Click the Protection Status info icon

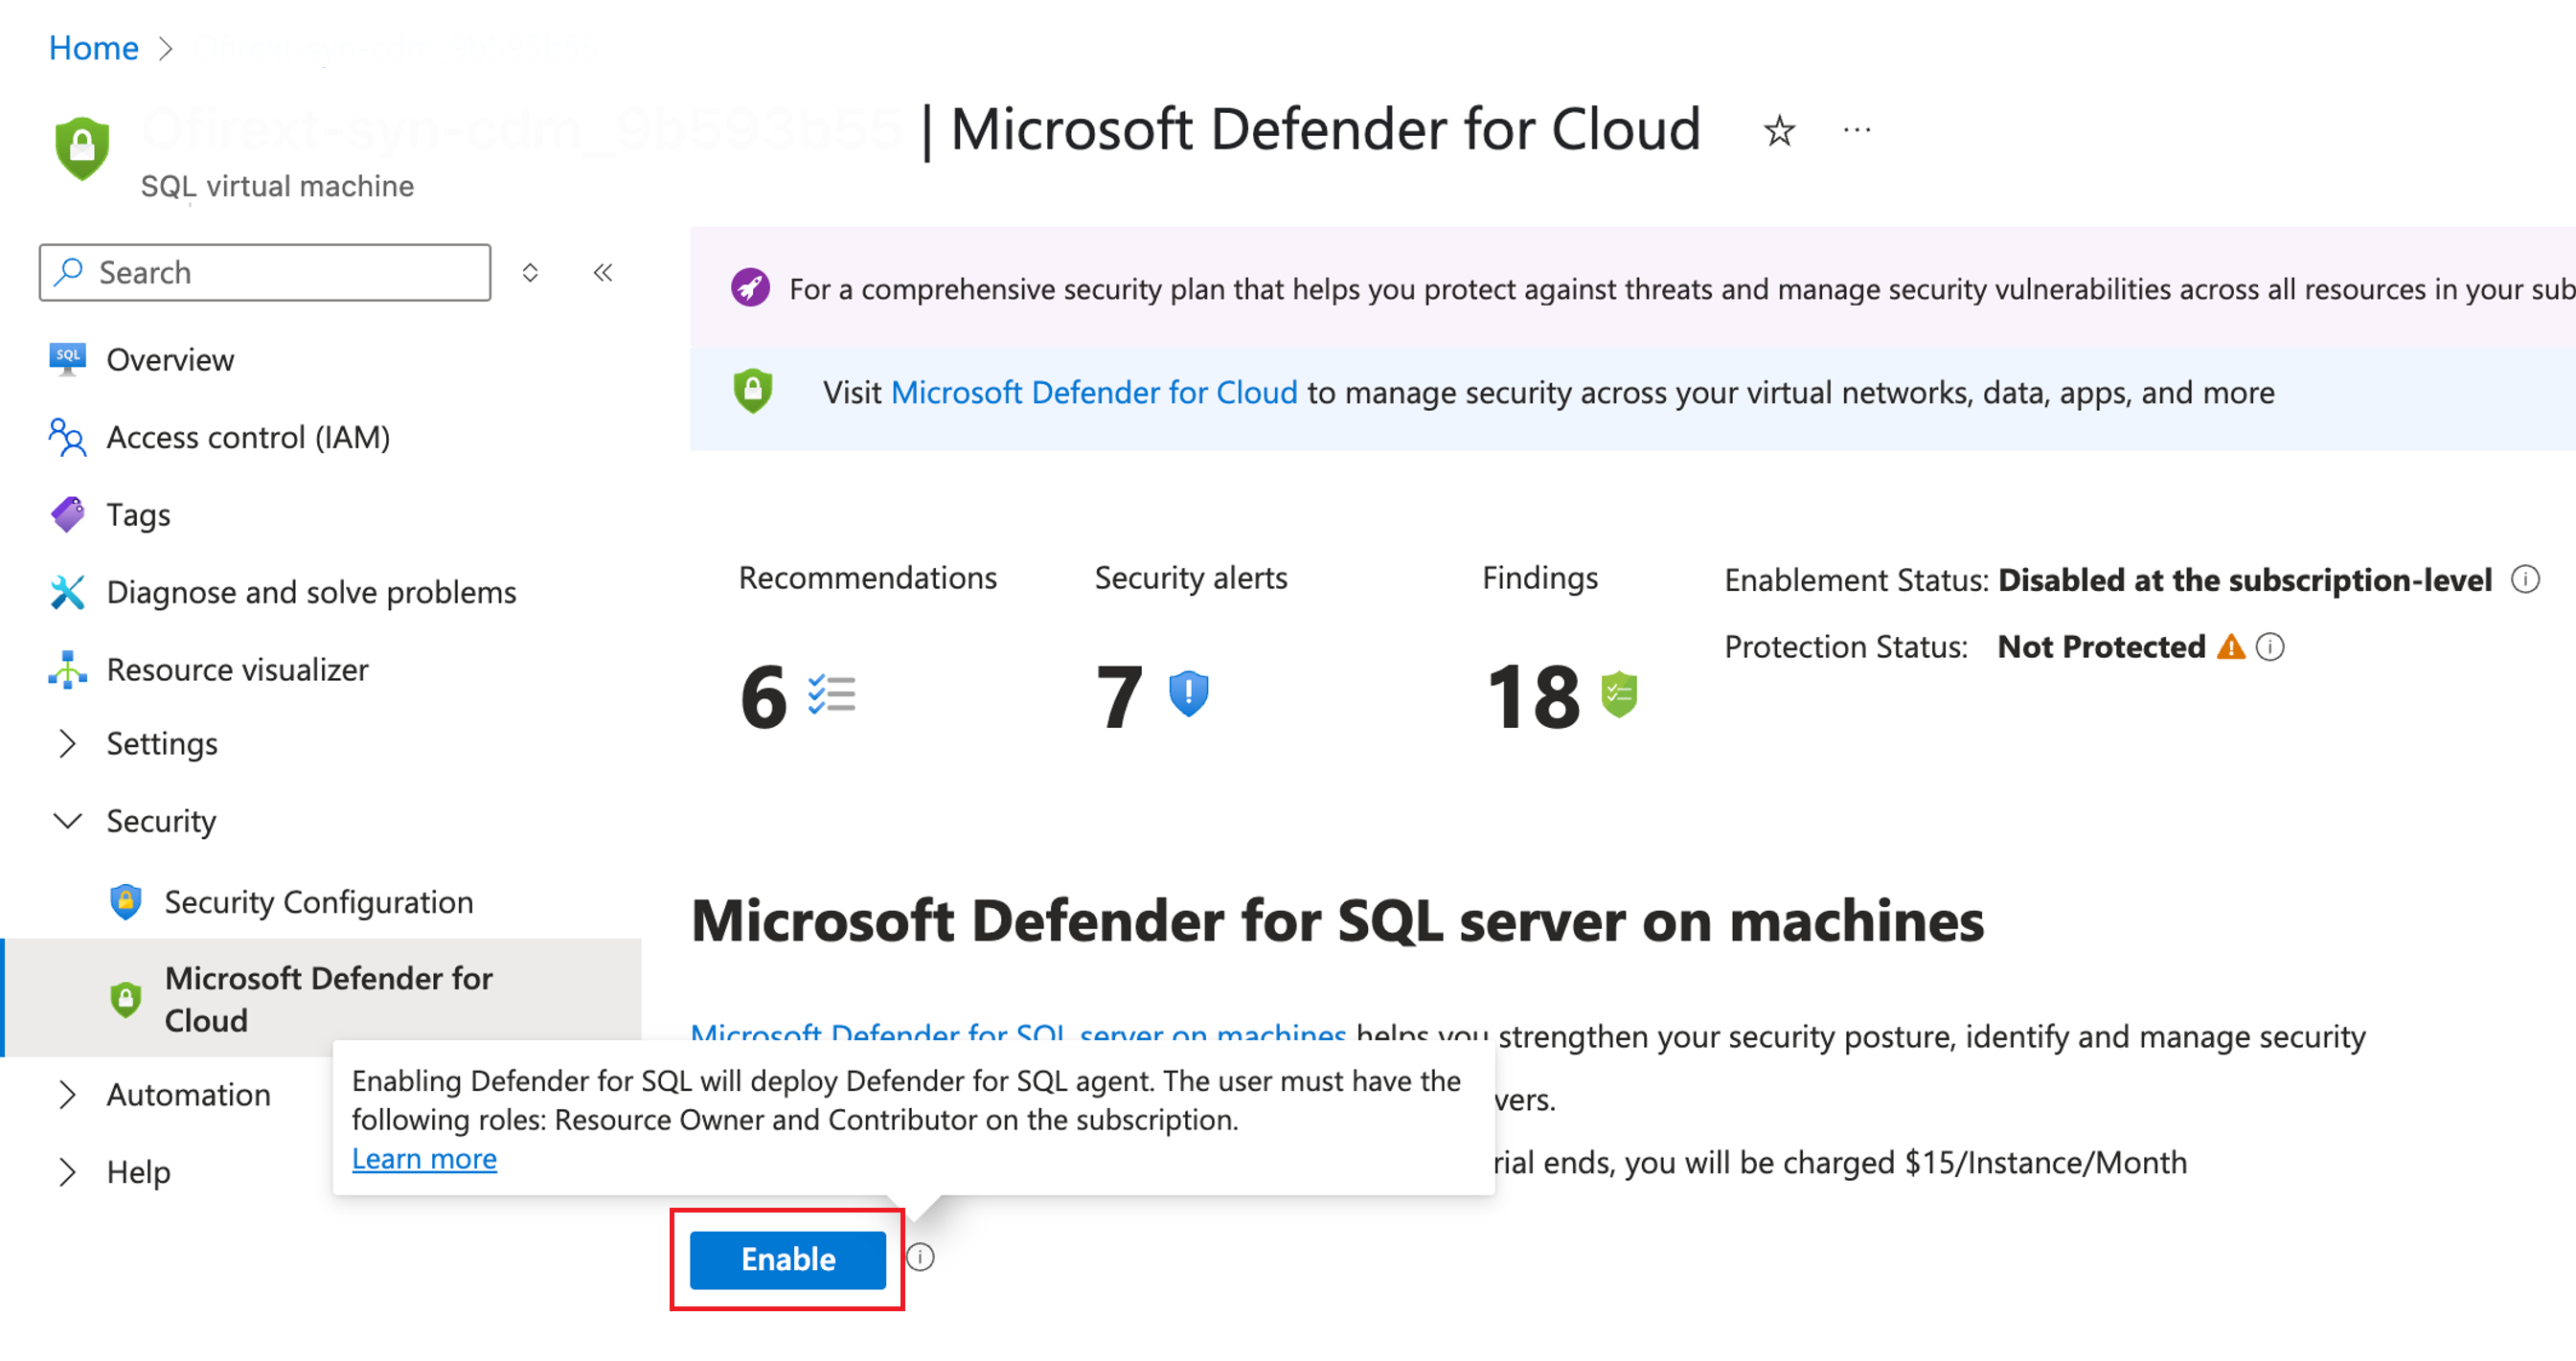coord(2270,647)
